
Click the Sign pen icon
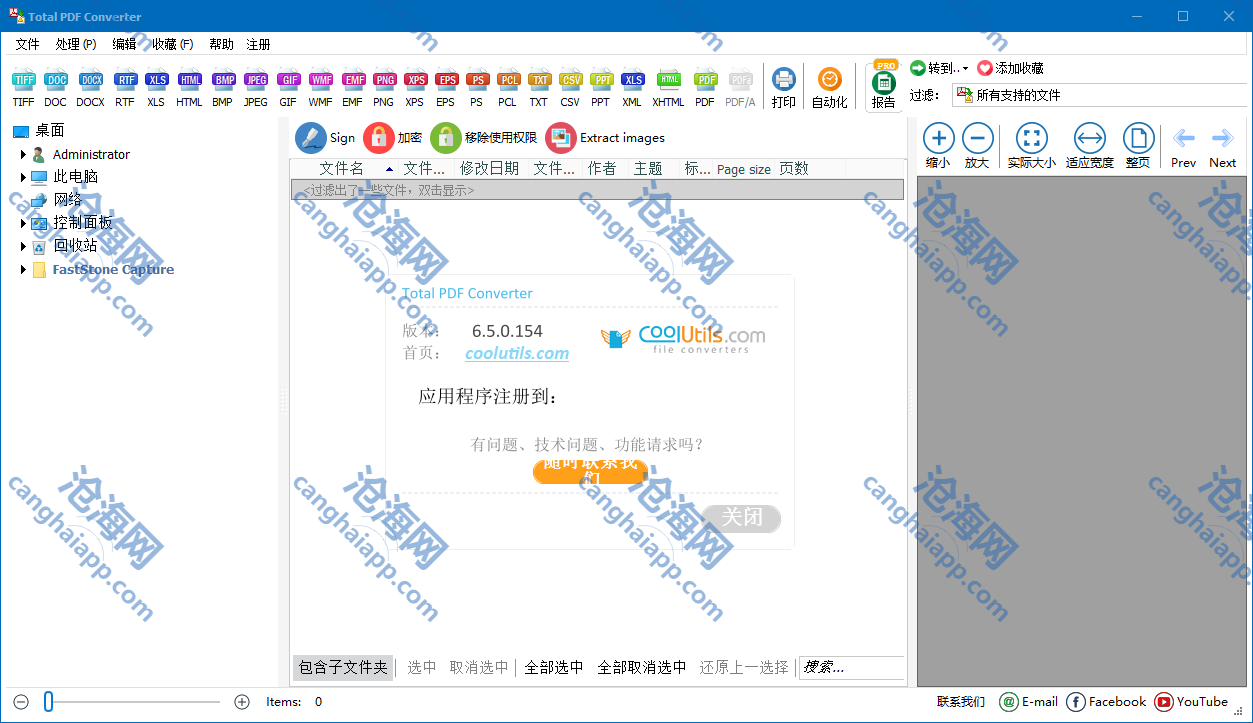coord(311,138)
